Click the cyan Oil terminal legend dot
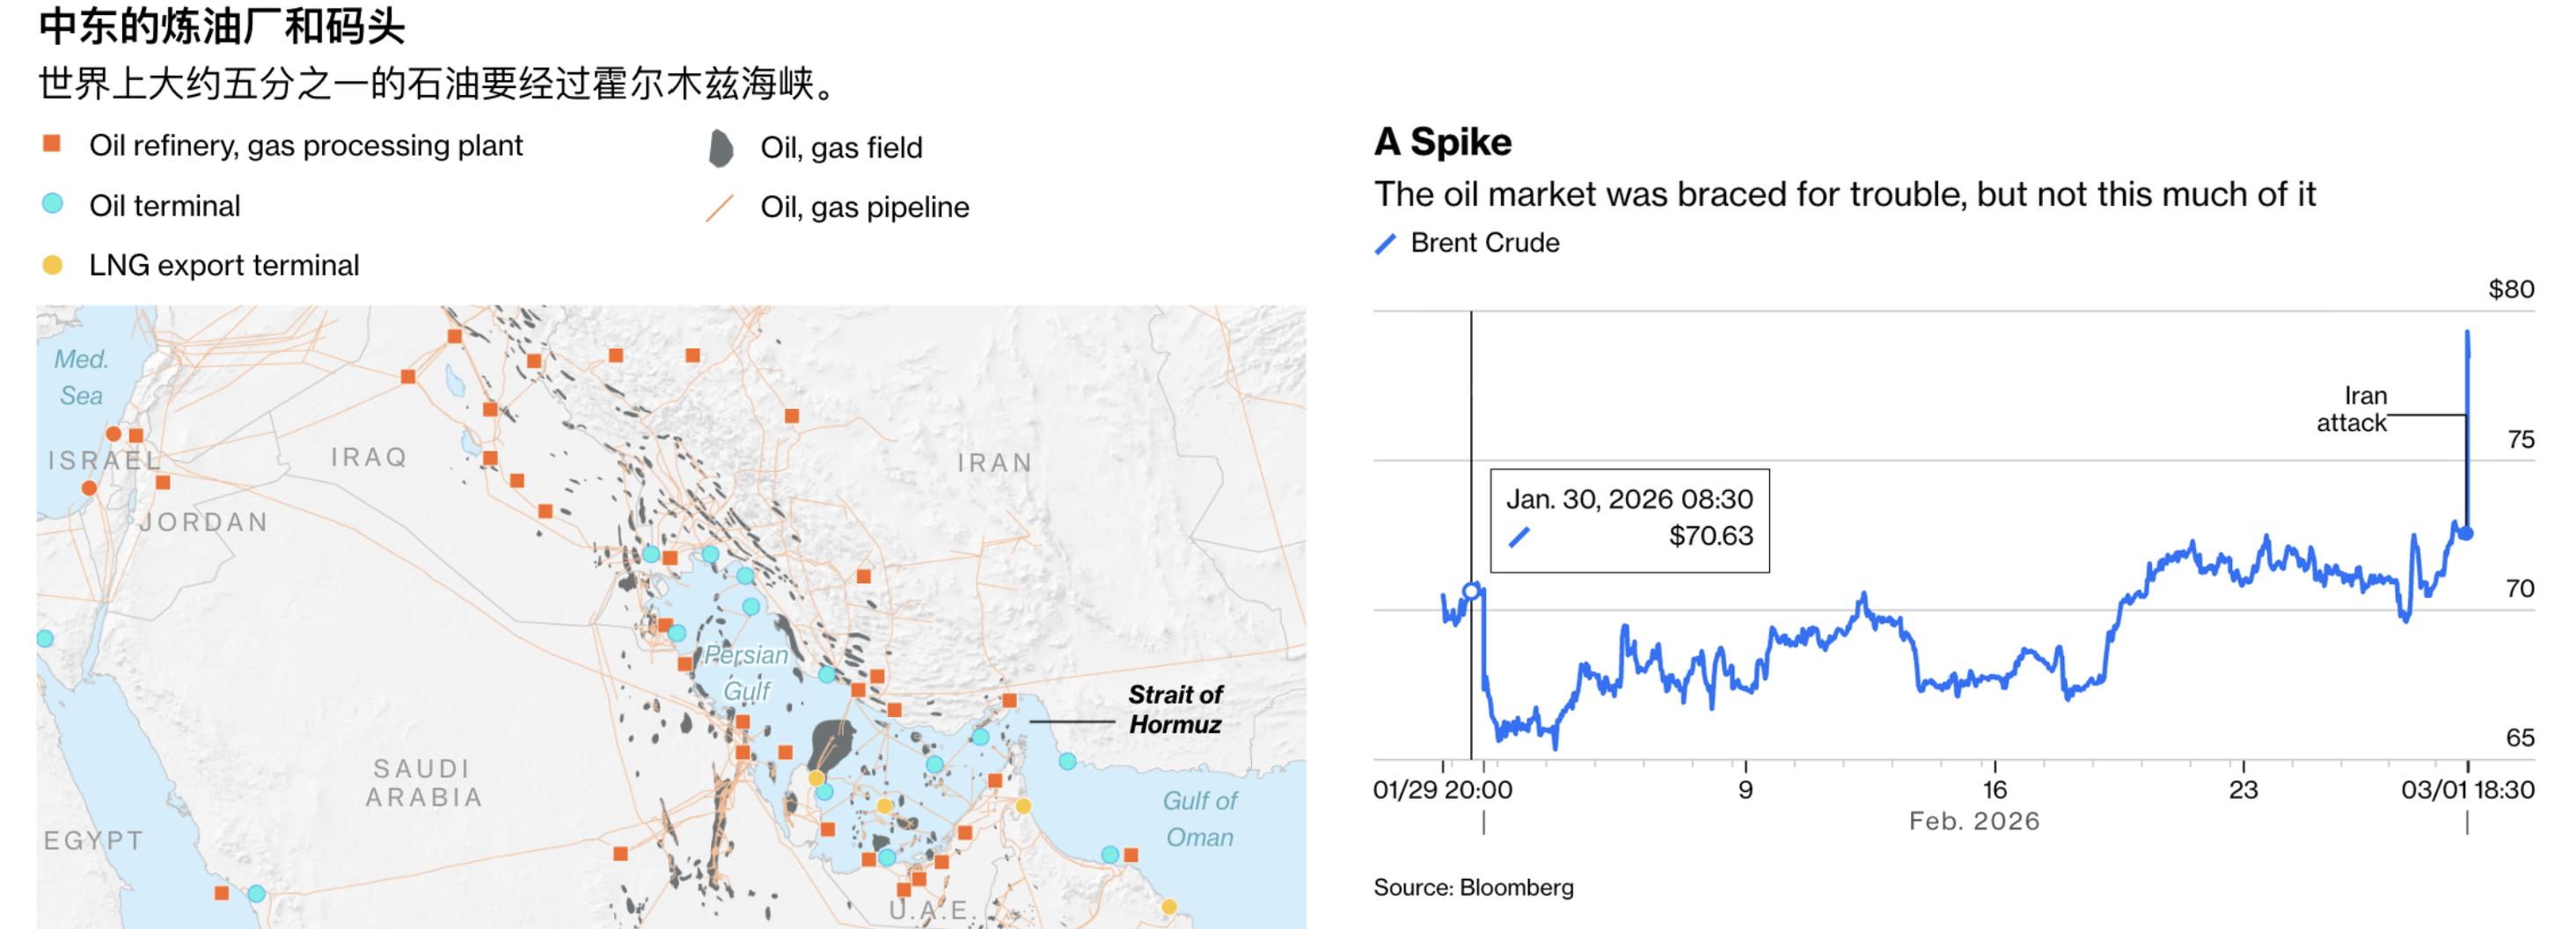 pos(52,204)
